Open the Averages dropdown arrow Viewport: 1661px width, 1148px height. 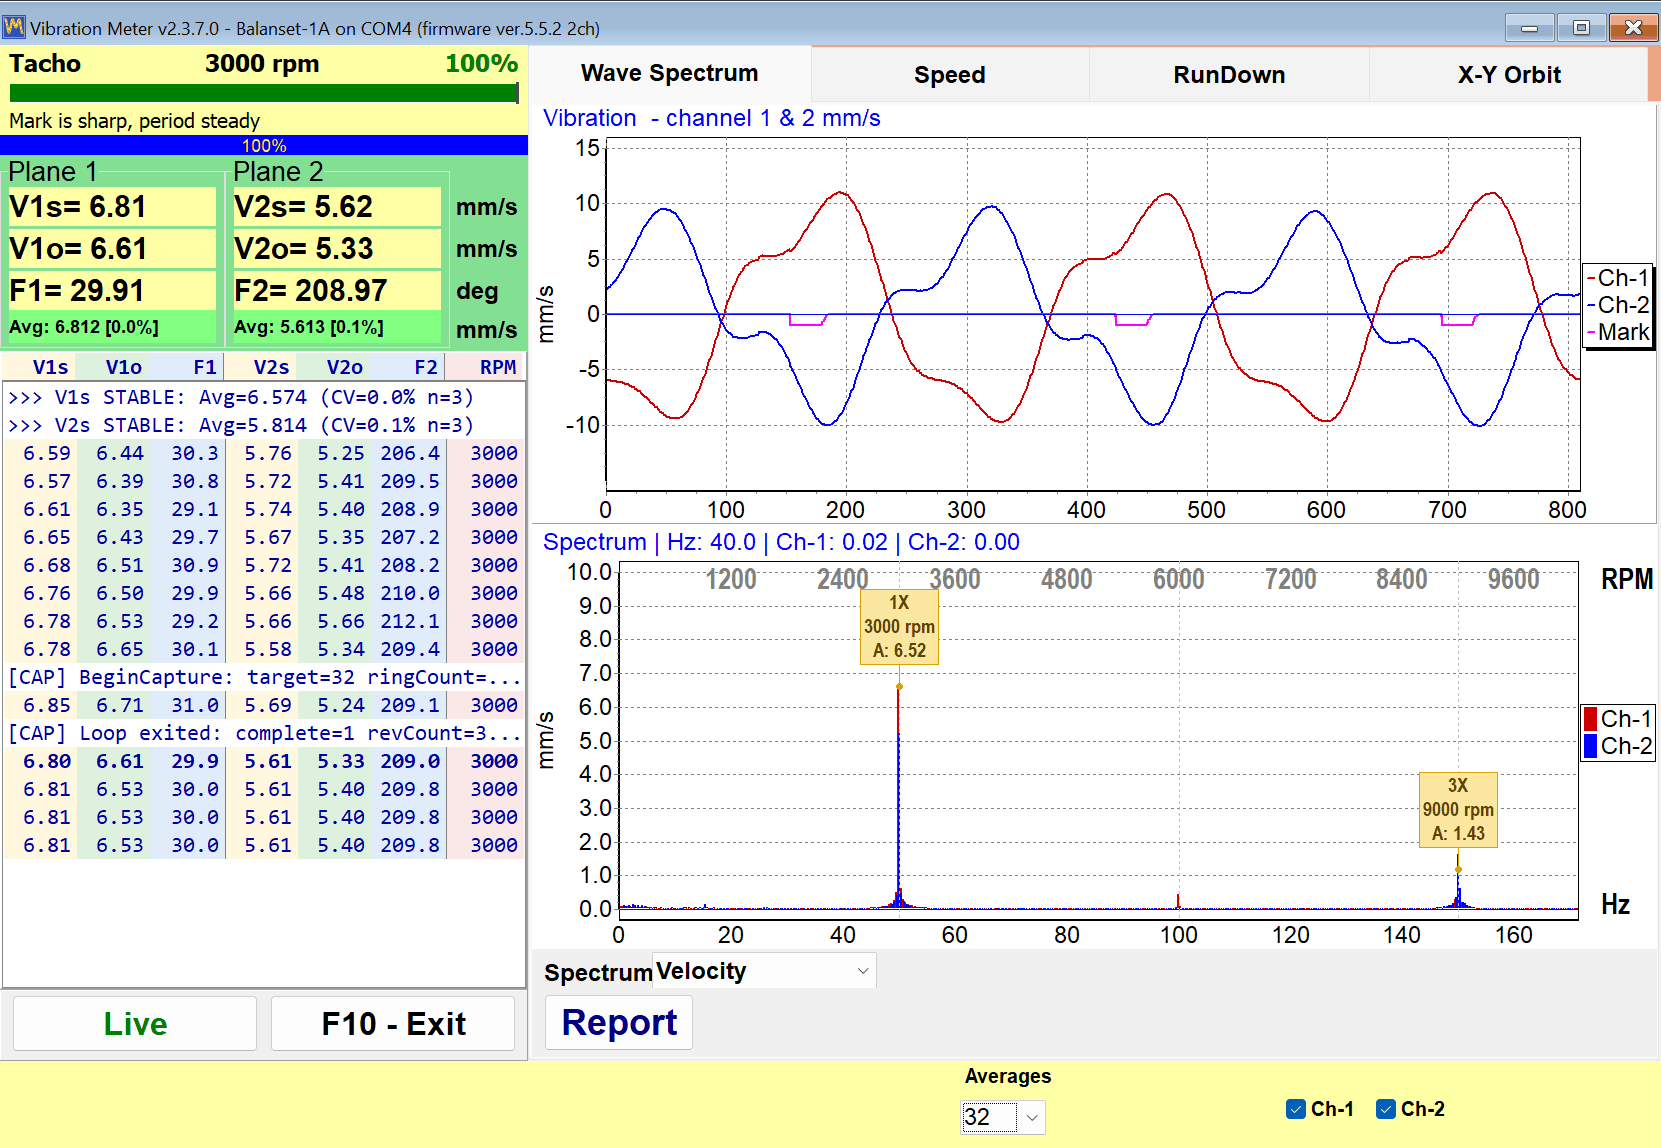(x=1033, y=1117)
